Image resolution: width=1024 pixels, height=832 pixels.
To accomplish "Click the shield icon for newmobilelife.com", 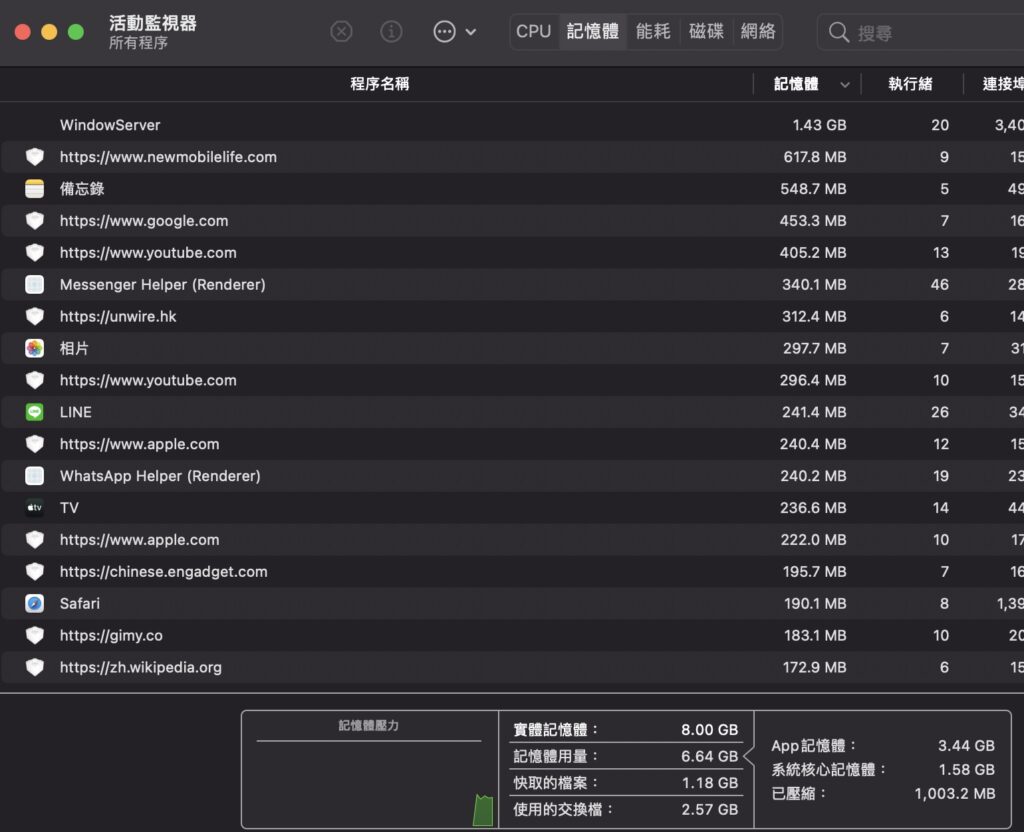I will click(35, 157).
